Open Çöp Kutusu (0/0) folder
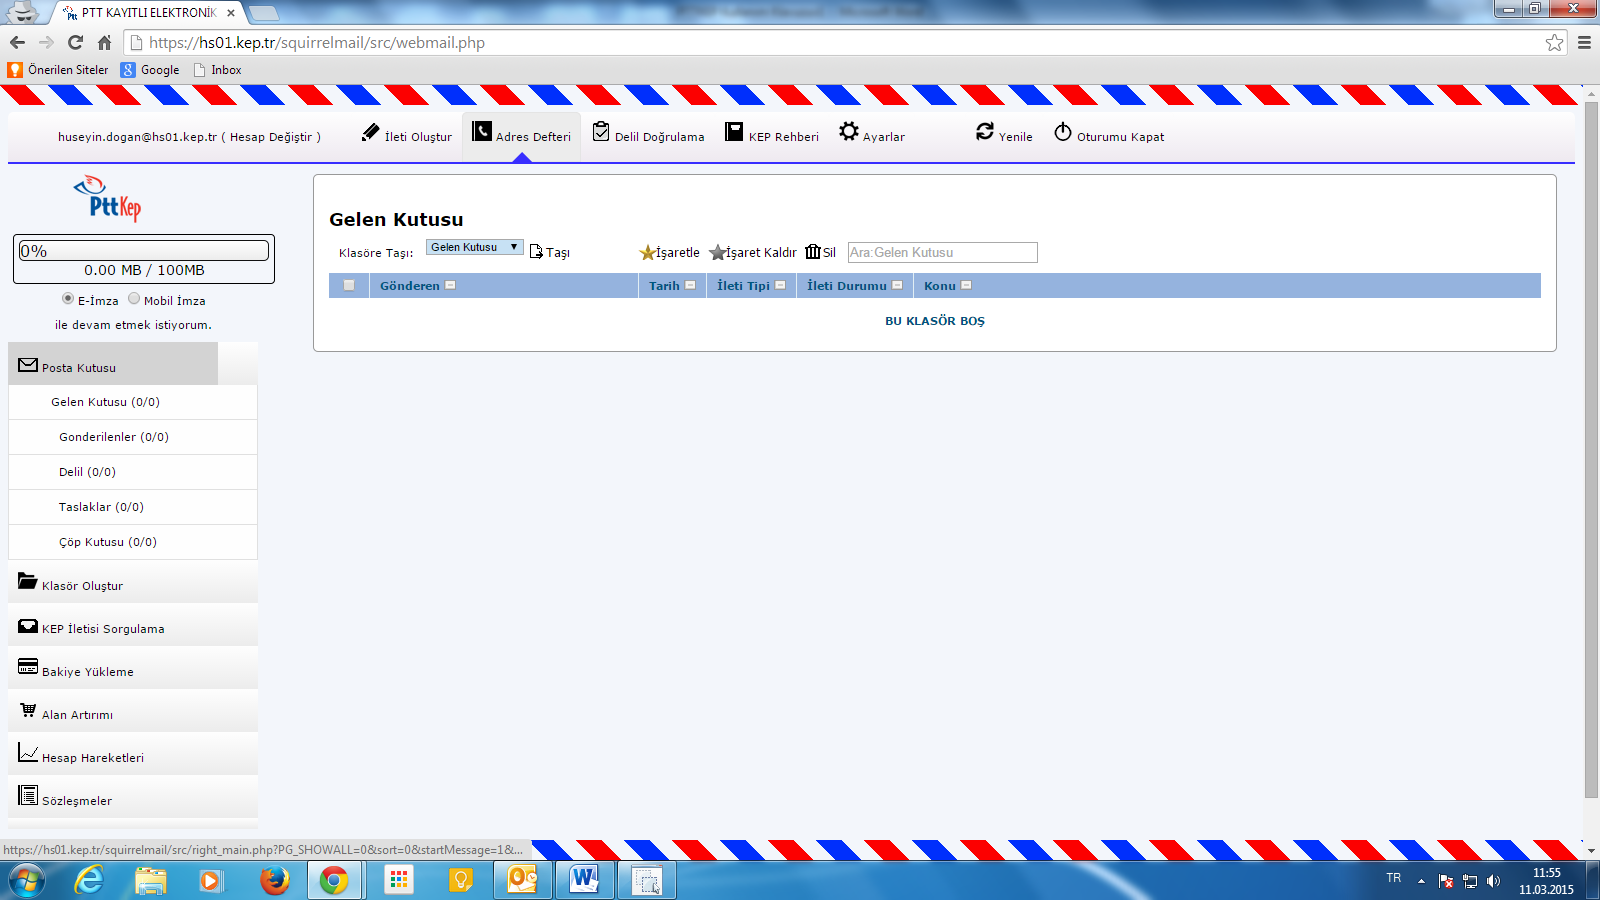 [108, 542]
